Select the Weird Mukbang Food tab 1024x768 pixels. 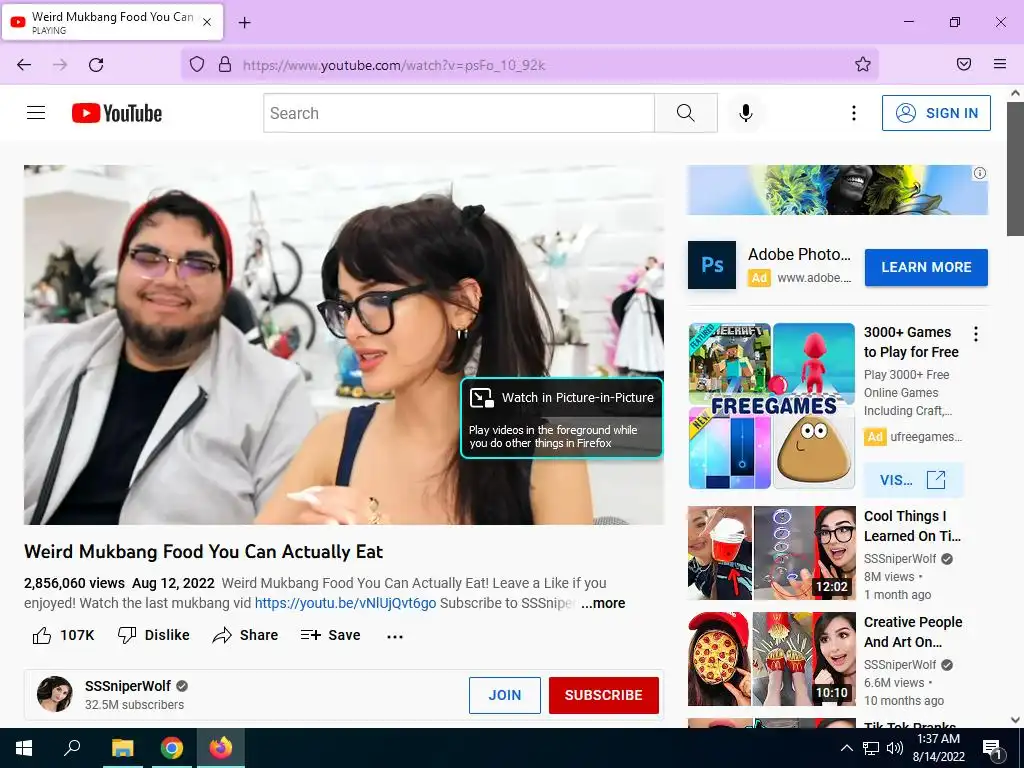pos(112,22)
